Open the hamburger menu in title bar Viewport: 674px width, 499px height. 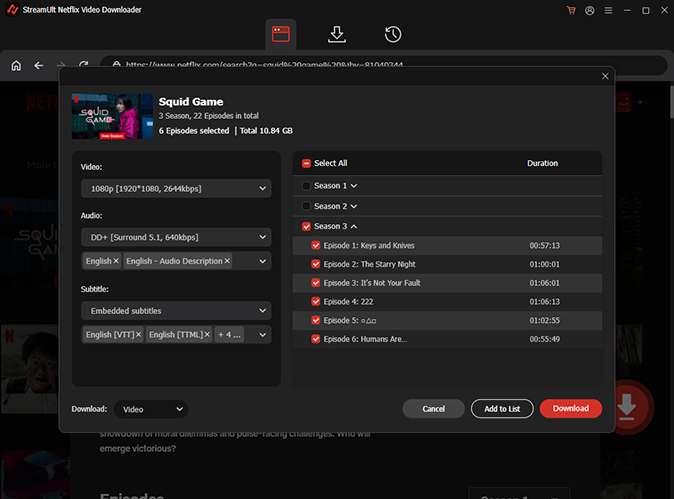click(608, 10)
